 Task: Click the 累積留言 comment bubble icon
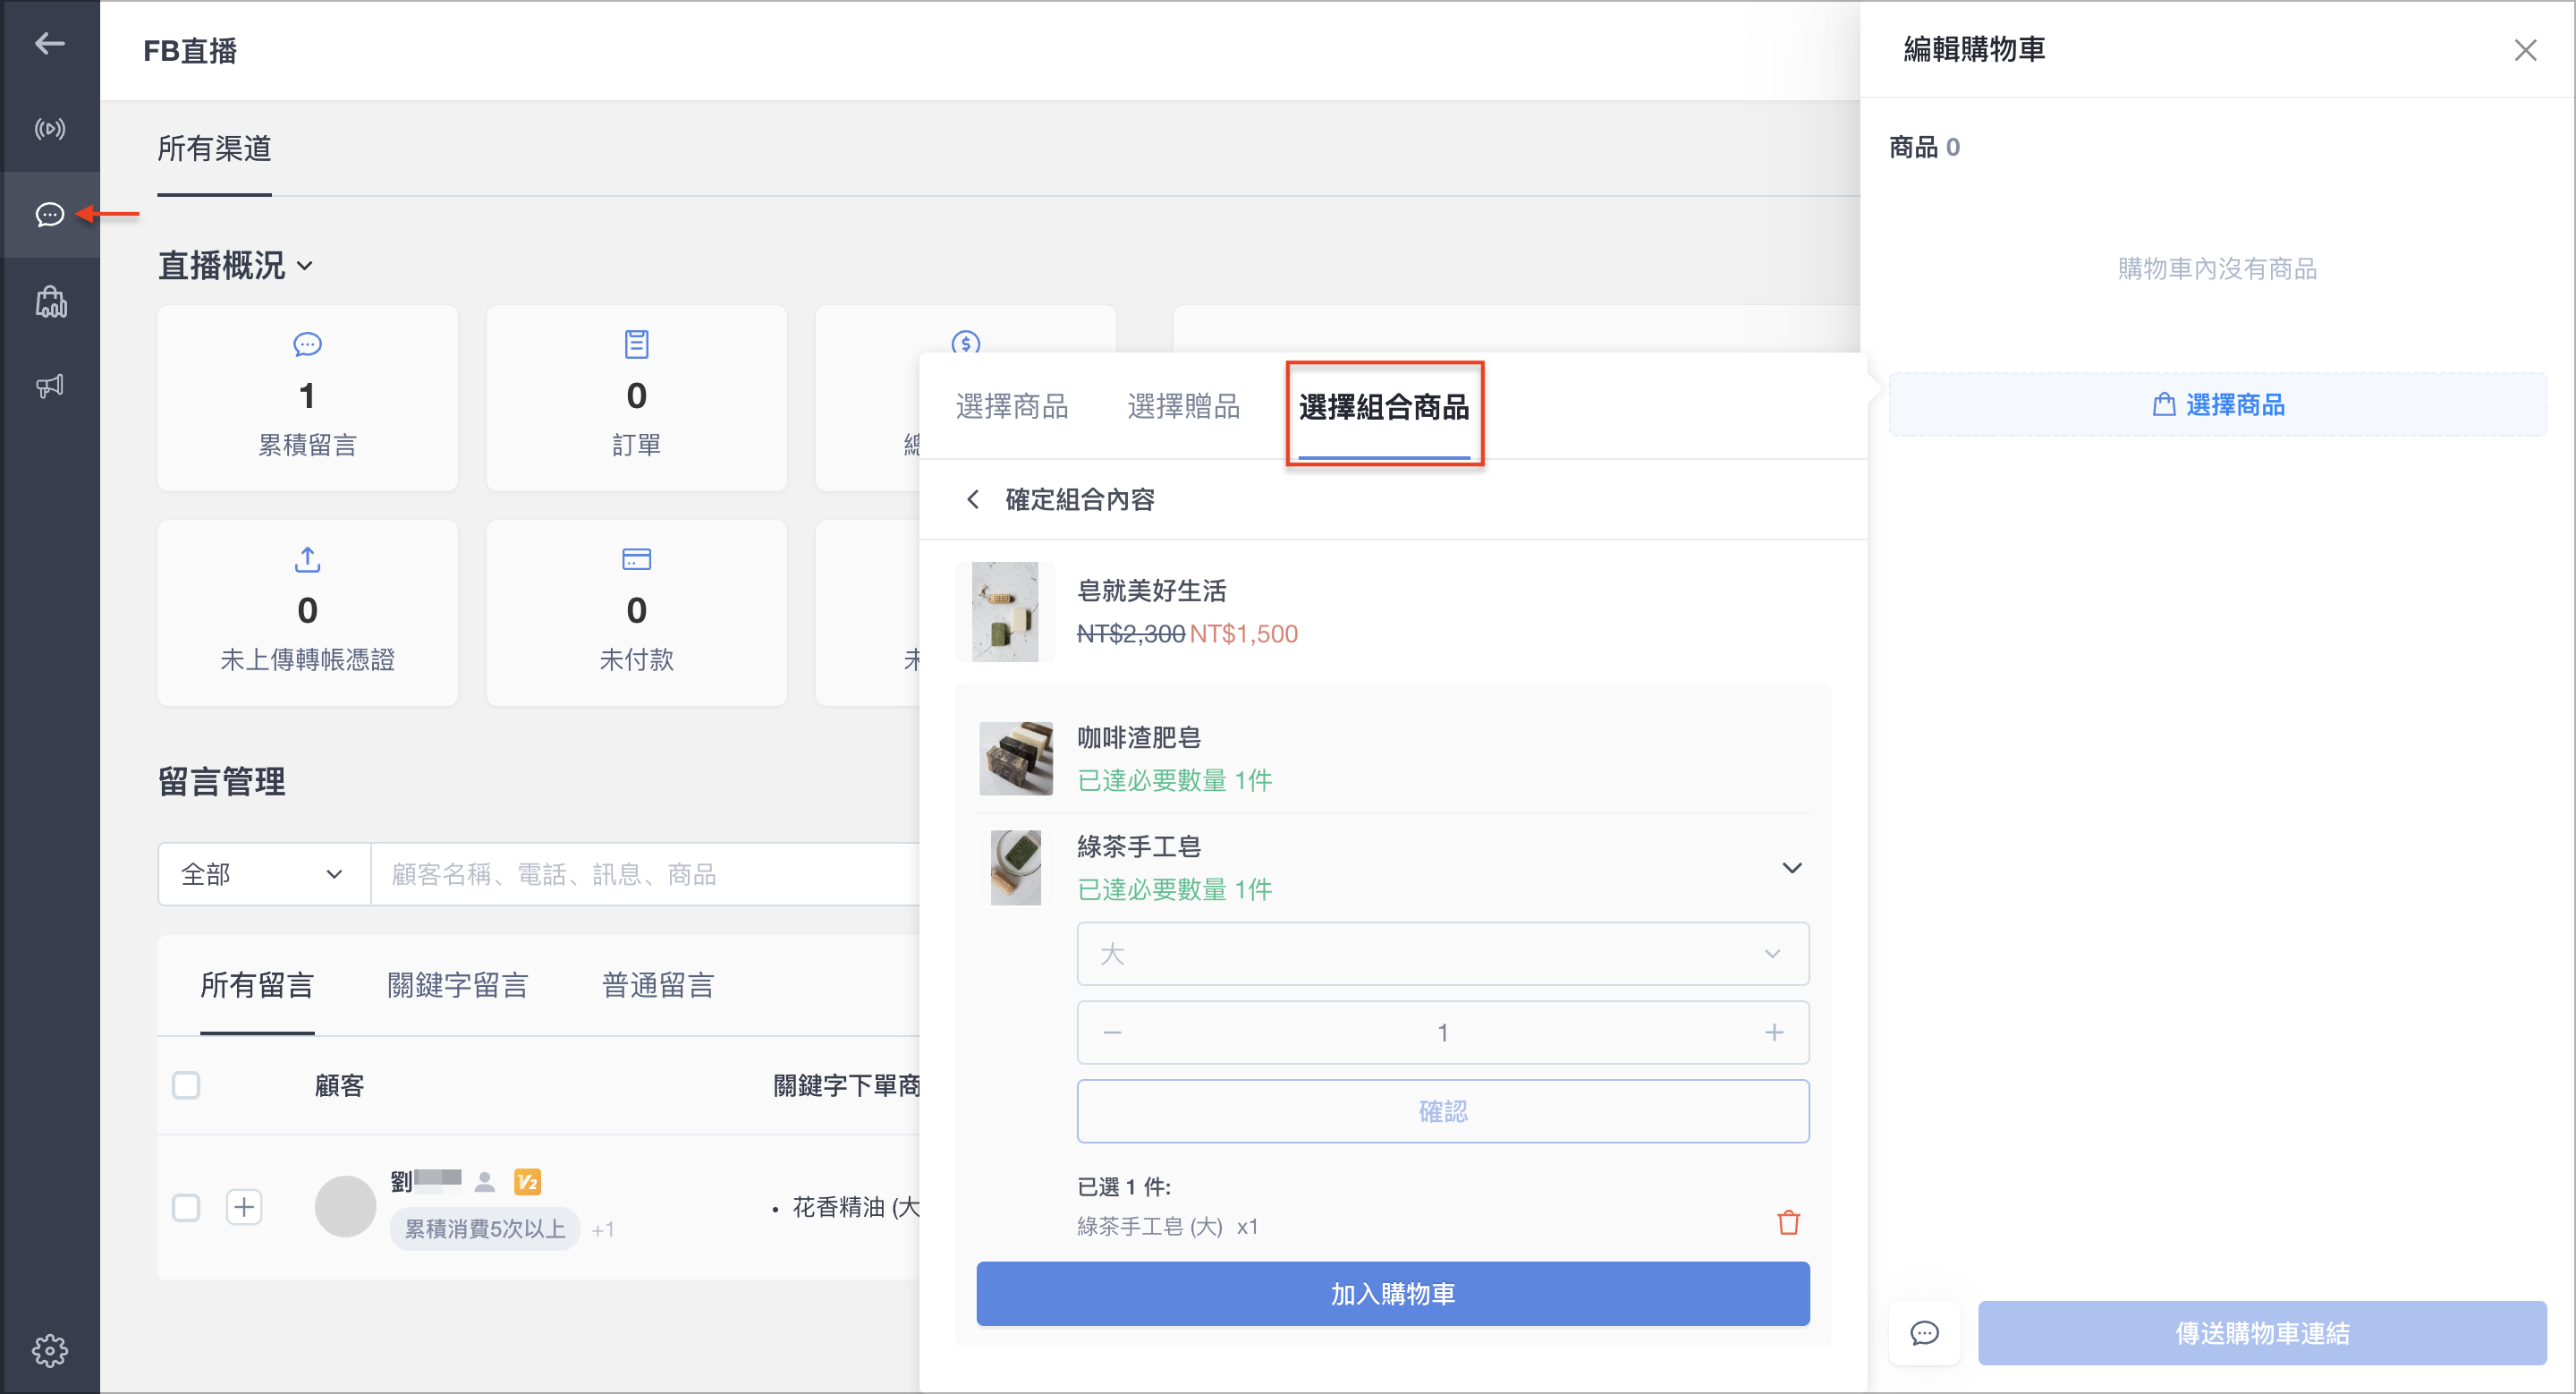(x=307, y=344)
